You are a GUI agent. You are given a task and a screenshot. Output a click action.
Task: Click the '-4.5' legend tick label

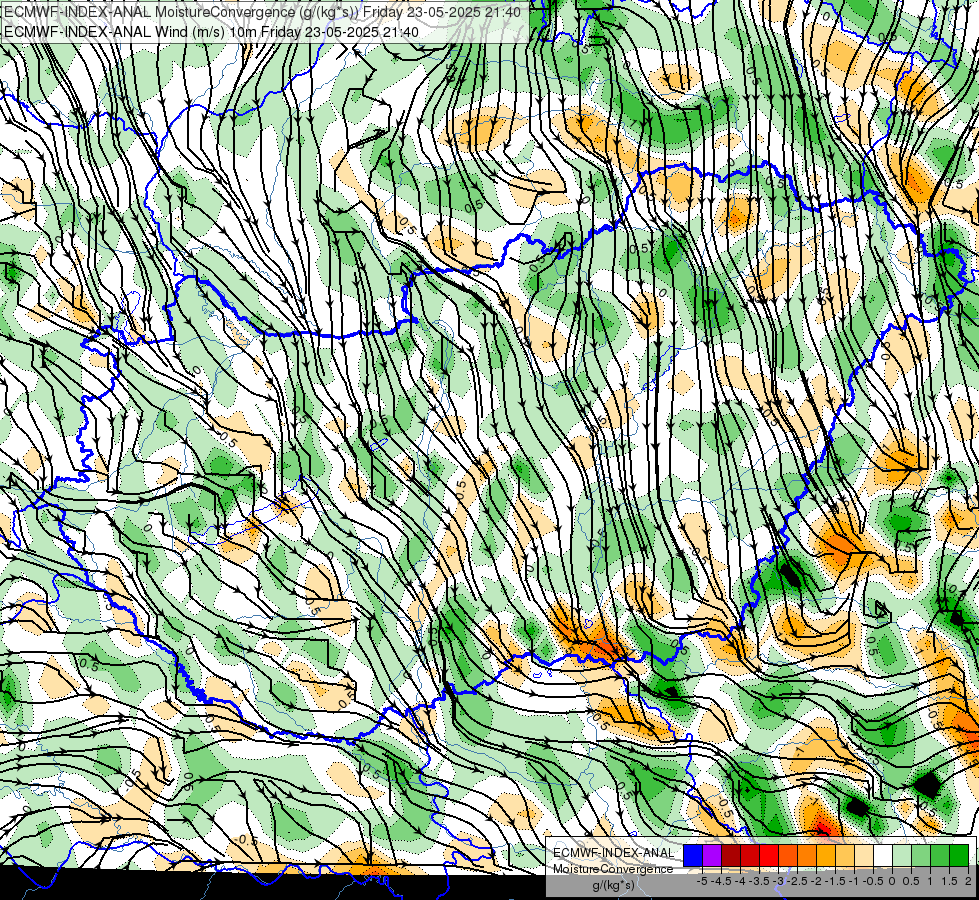pyautogui.click(x=721, y=881)
